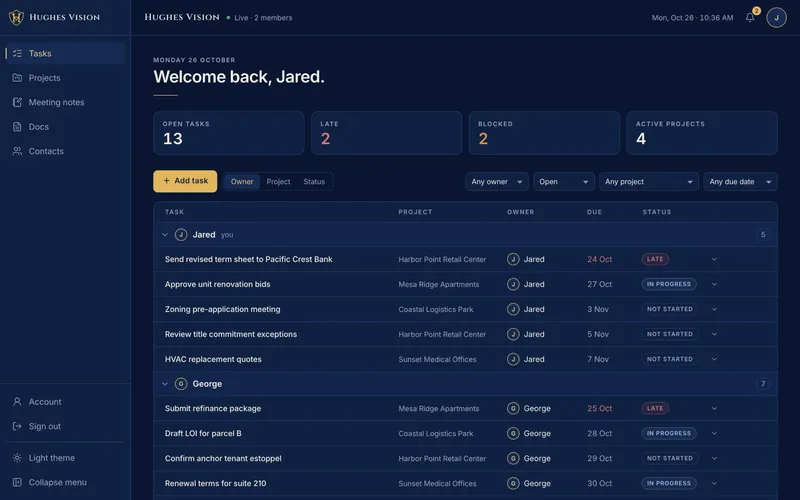Click the George group task count badge
The height and width of the screenshot is (500, 800).
[x=763, y=384]
